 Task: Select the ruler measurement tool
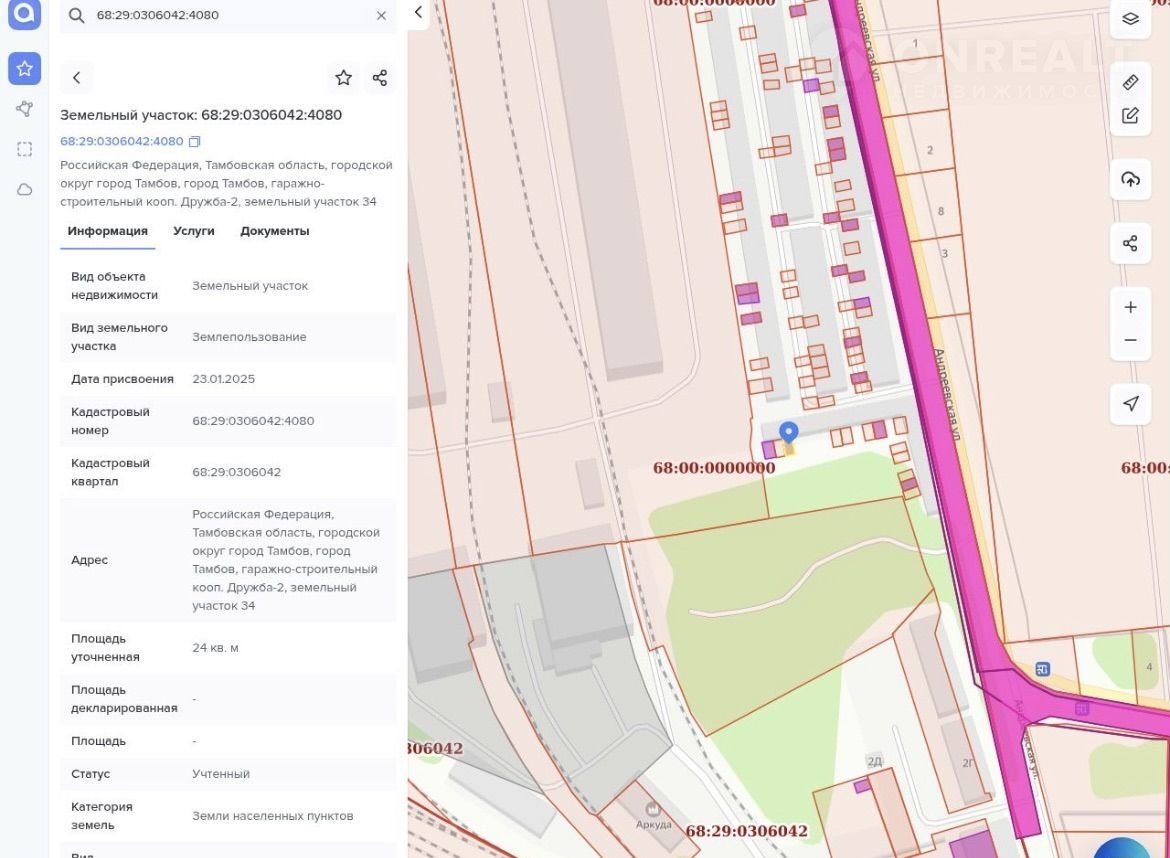pyautogui.click(x=1130, y=82)
